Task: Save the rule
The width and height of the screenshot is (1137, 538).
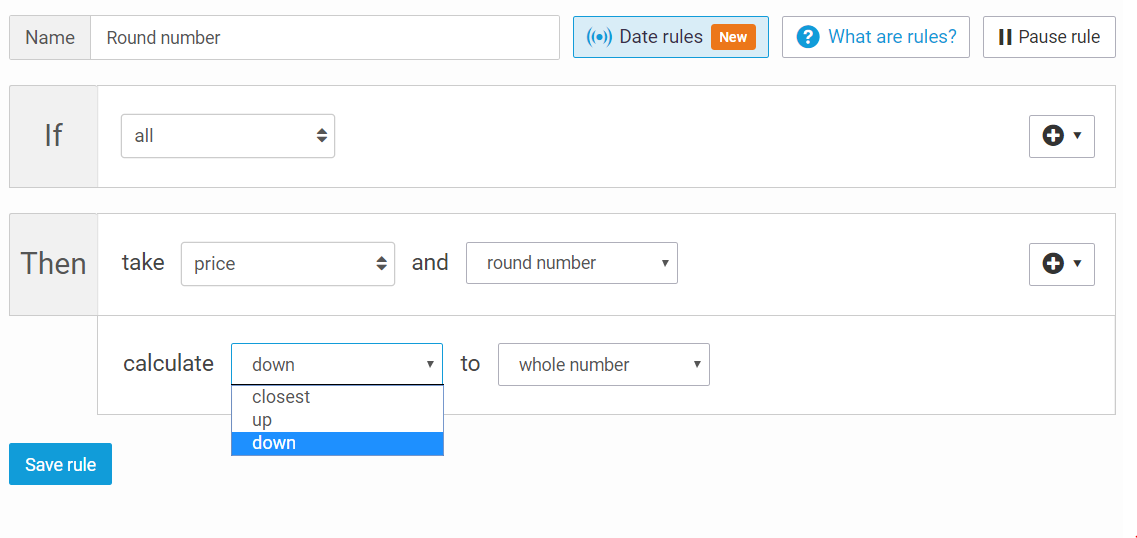Action: coord(61,464)
